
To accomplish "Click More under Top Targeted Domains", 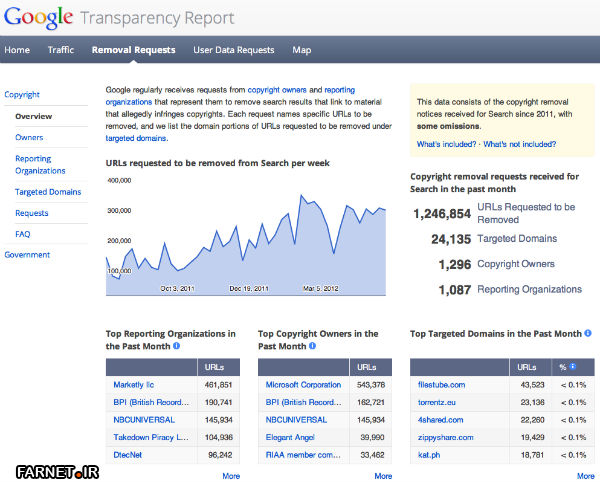I will (x=585, y=476).
